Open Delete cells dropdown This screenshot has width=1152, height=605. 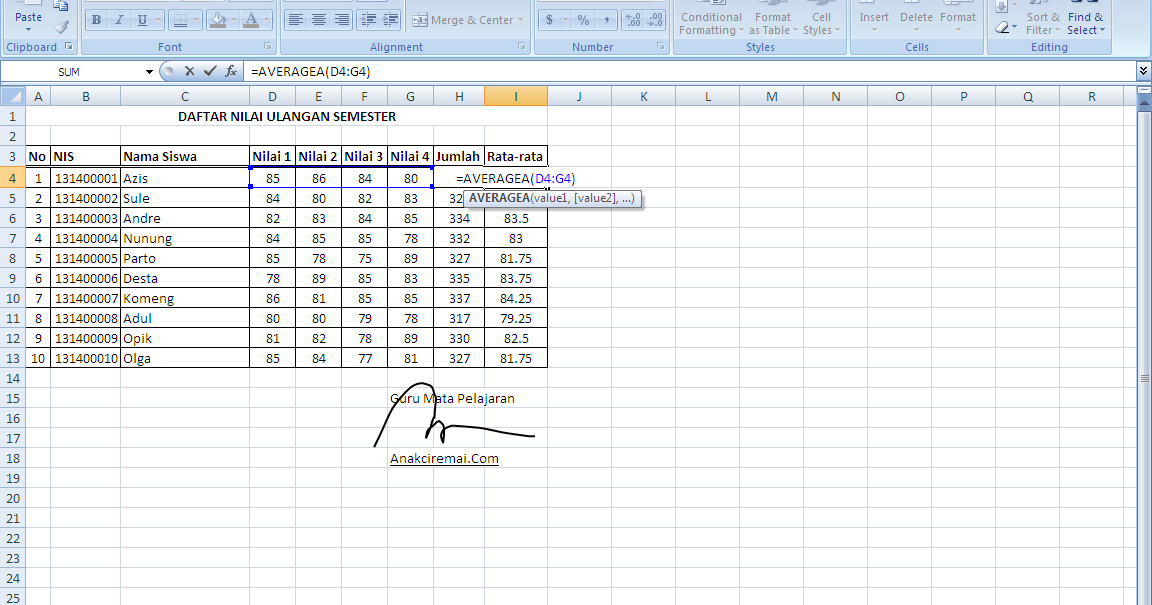tap(916, 30)
